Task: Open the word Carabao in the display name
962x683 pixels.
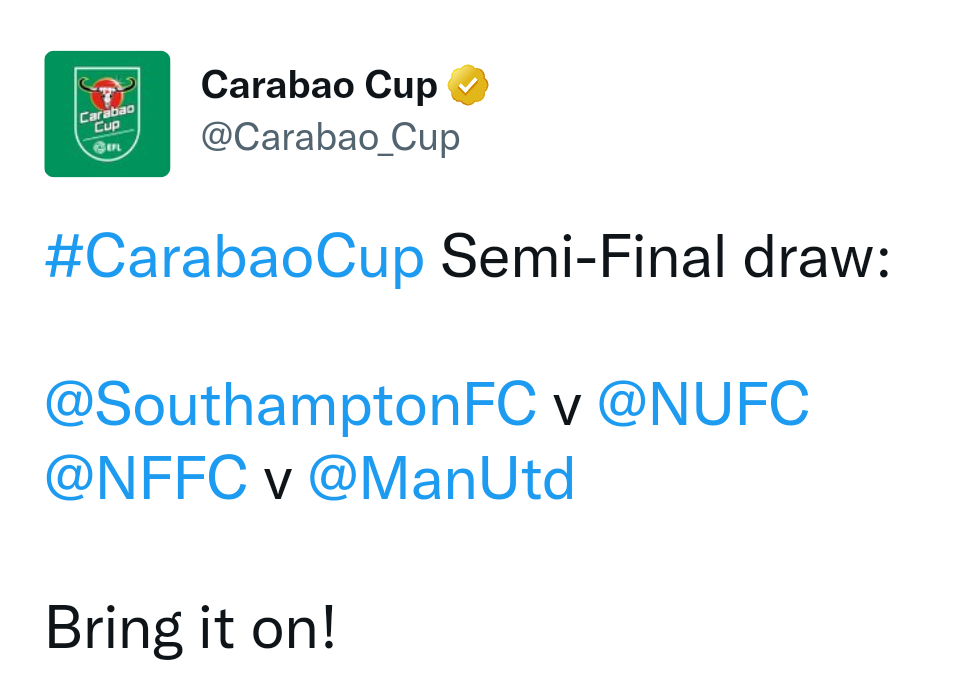Action: click(x=277, y=85)
